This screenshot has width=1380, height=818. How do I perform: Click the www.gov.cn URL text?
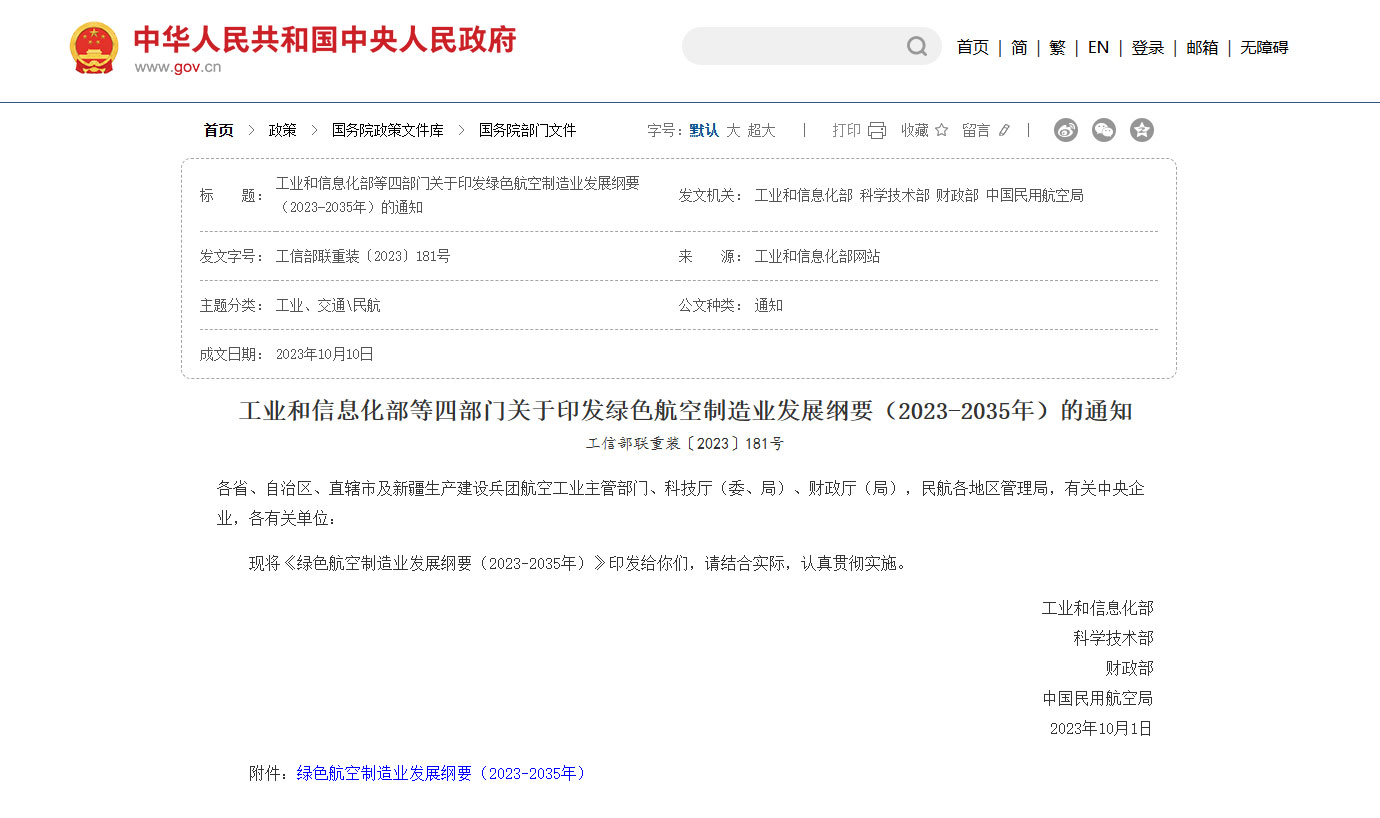tap(178, 68)
